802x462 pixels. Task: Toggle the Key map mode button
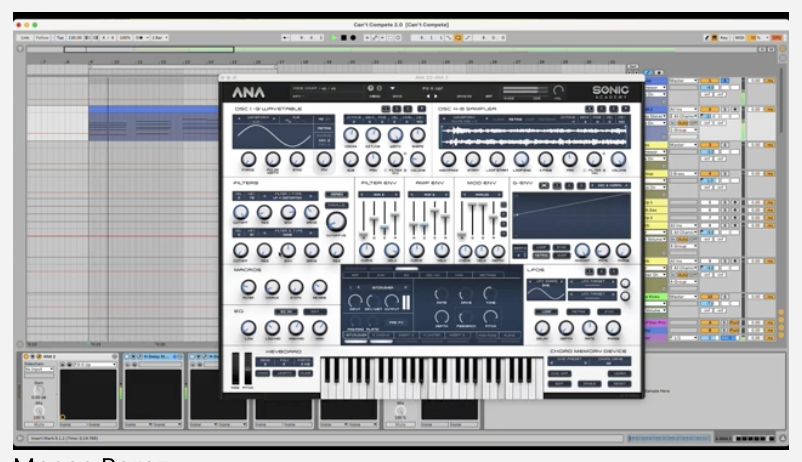[x=724, y=38]
